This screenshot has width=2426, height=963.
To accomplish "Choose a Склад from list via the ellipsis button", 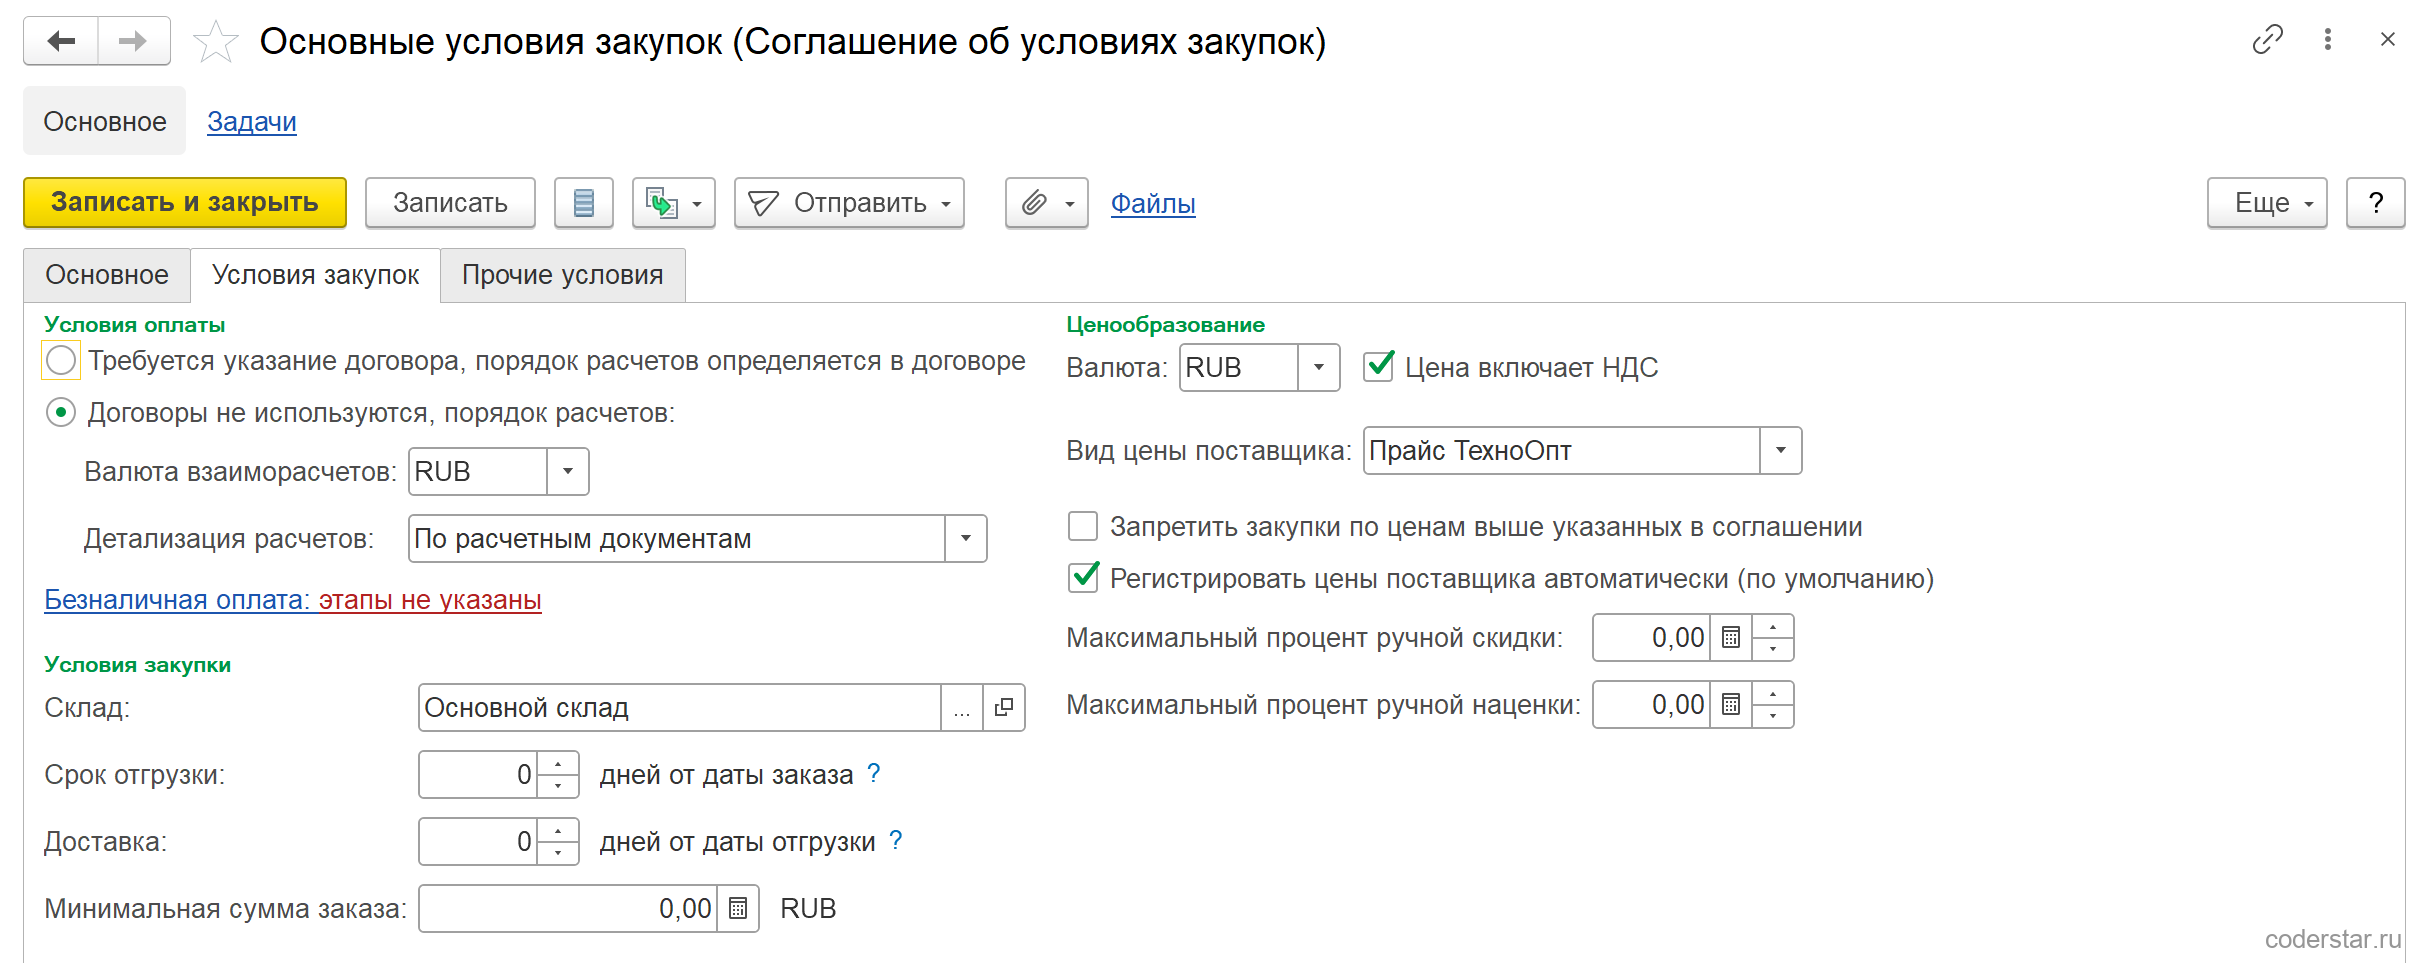I will 962,708.
